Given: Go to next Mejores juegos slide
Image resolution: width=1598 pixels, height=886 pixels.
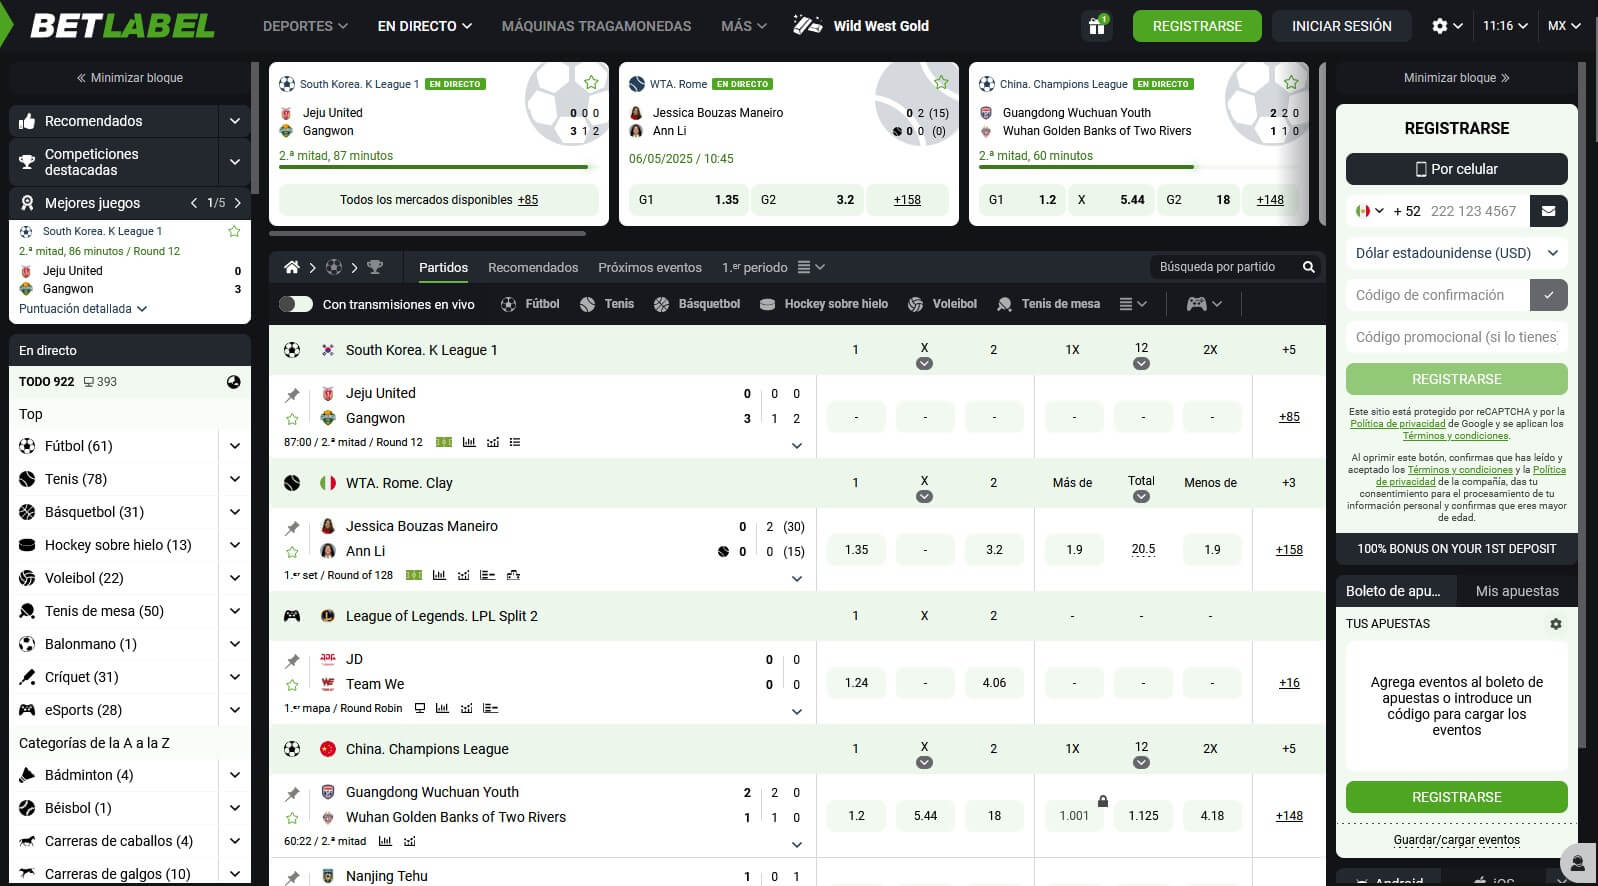Looking at the screenshot, I should click(x=237, y=203).
